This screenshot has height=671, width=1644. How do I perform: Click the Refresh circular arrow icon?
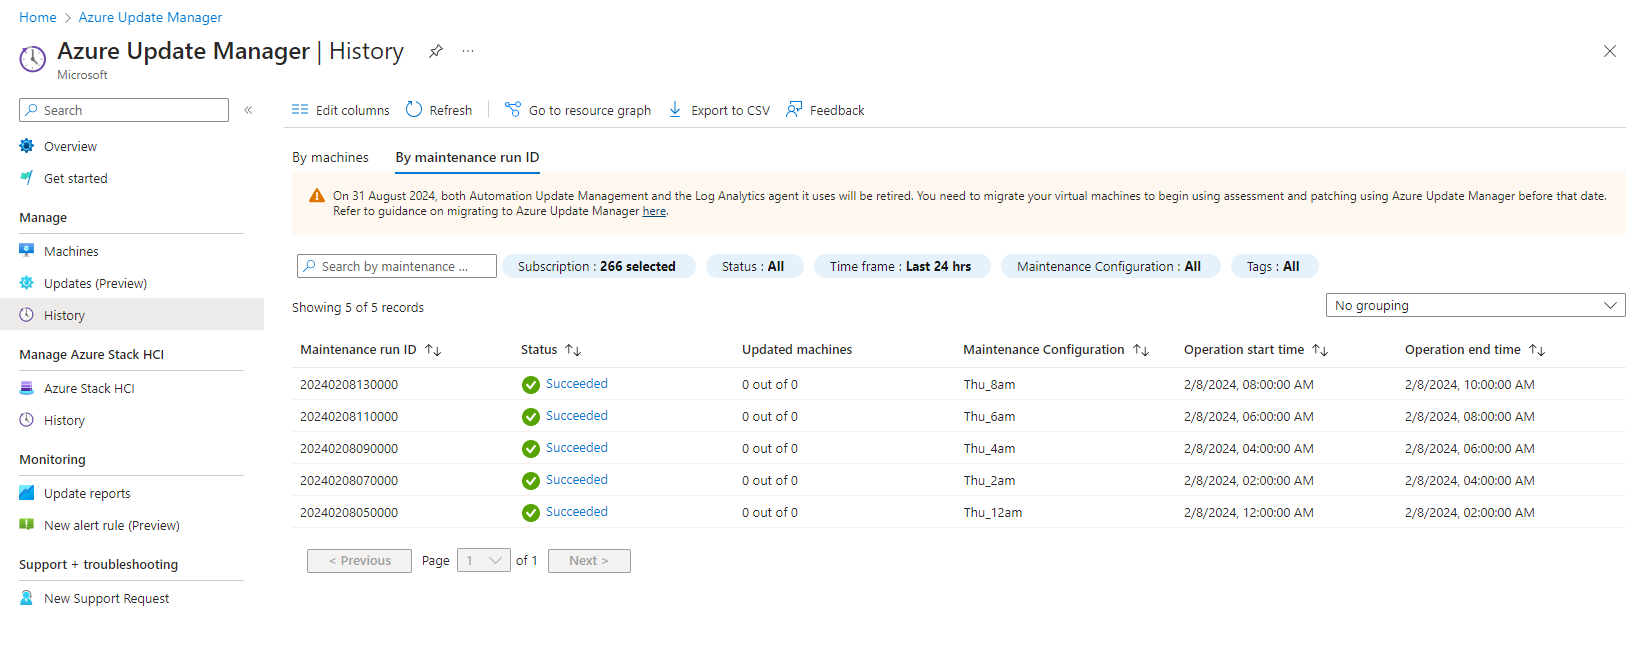(x=414, y=110)
